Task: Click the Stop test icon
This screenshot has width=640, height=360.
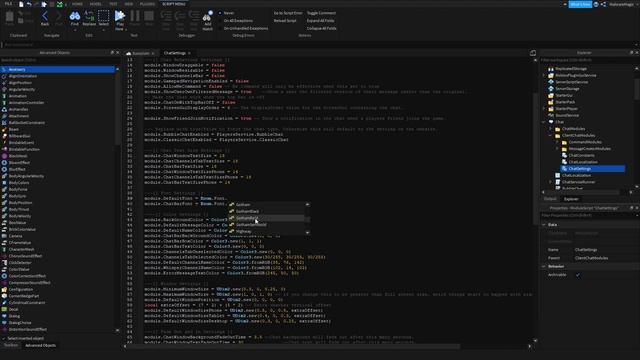Action: tap(149, 16)
